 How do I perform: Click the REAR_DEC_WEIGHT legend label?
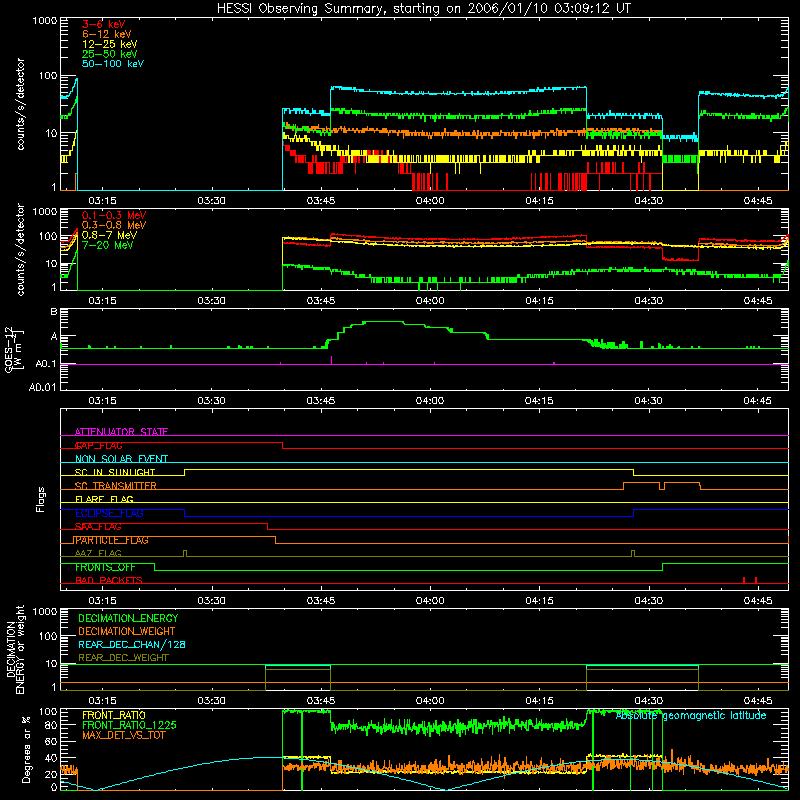[x=123, y=658]
